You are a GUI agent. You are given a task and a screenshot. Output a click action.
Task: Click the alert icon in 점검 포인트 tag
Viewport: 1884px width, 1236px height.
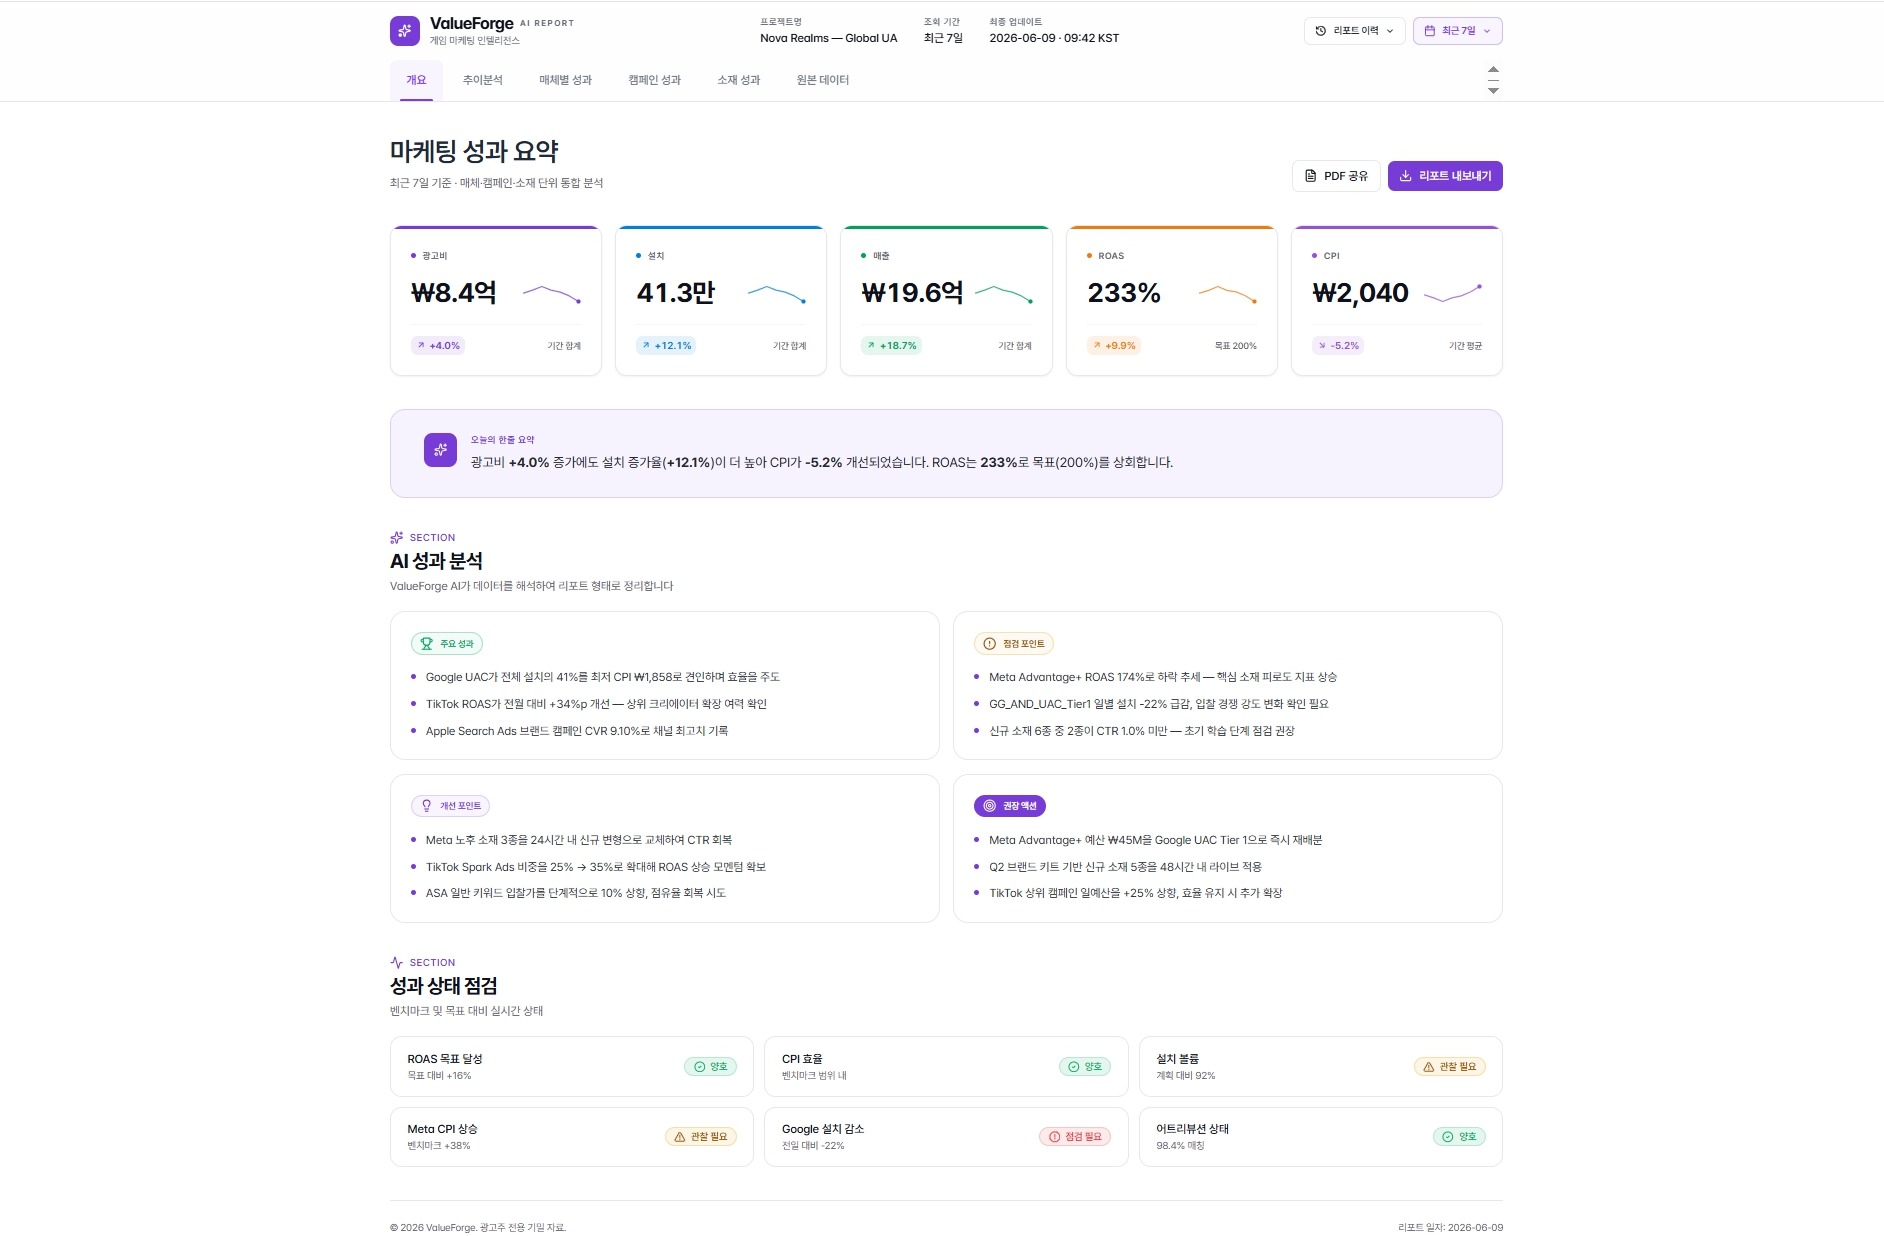pos(990,644)
